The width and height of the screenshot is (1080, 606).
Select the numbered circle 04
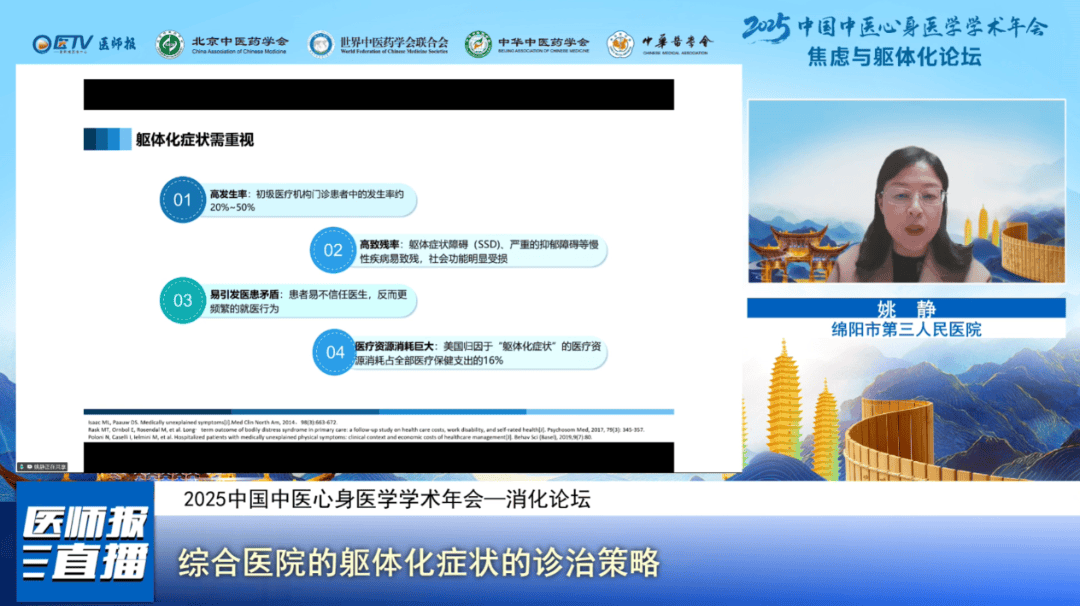pos(335,352)
